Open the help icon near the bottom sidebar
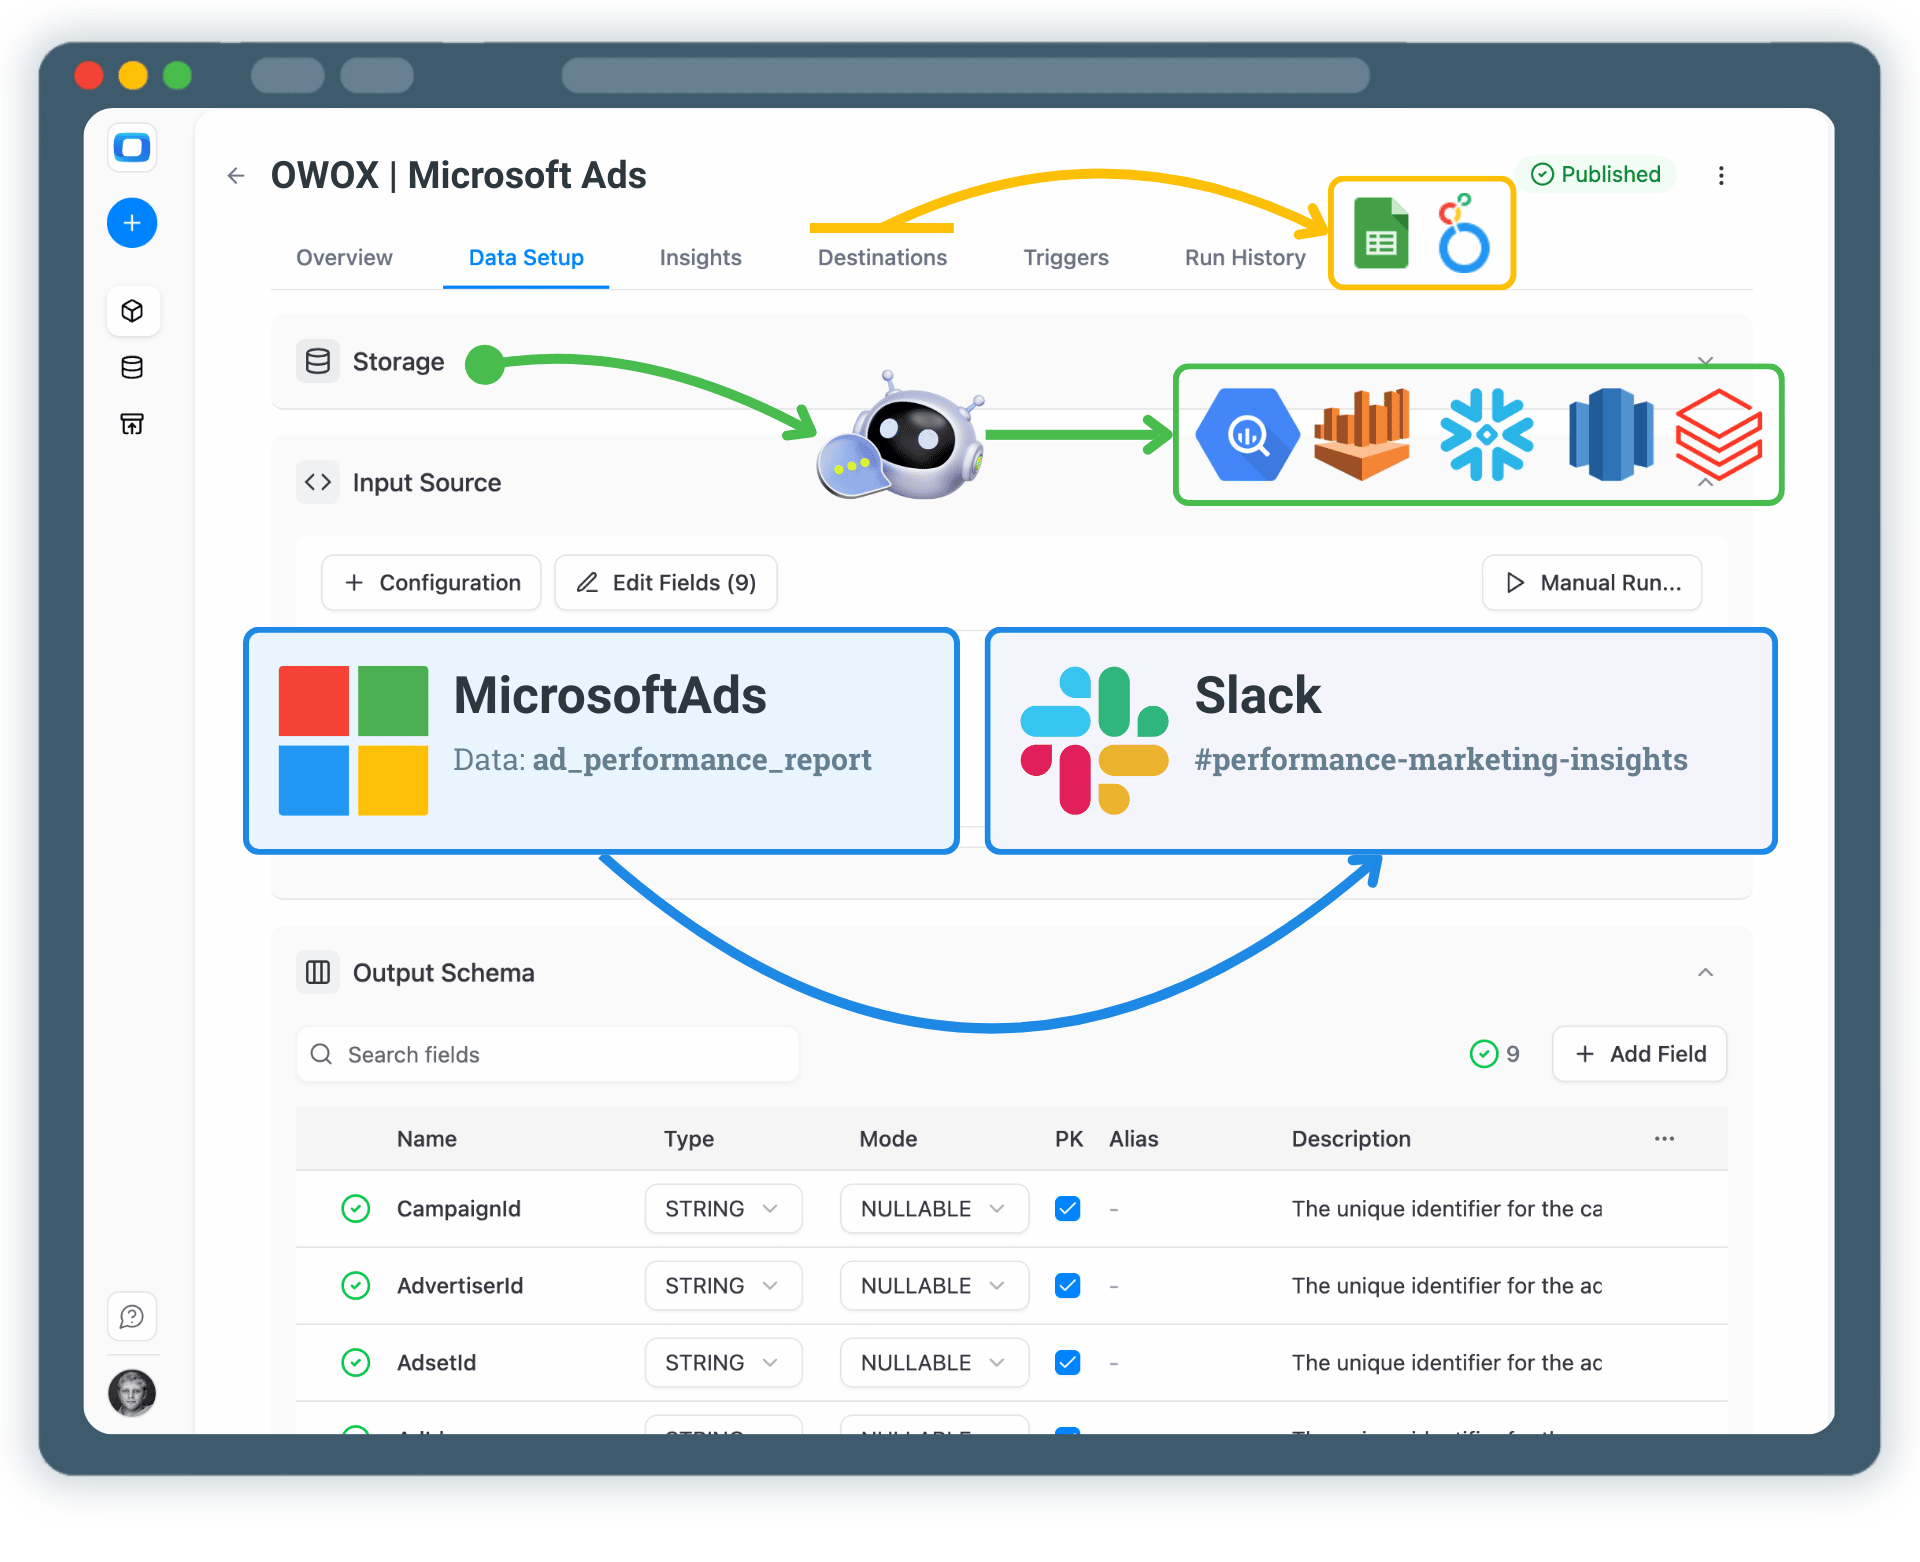 point(132,1317)
